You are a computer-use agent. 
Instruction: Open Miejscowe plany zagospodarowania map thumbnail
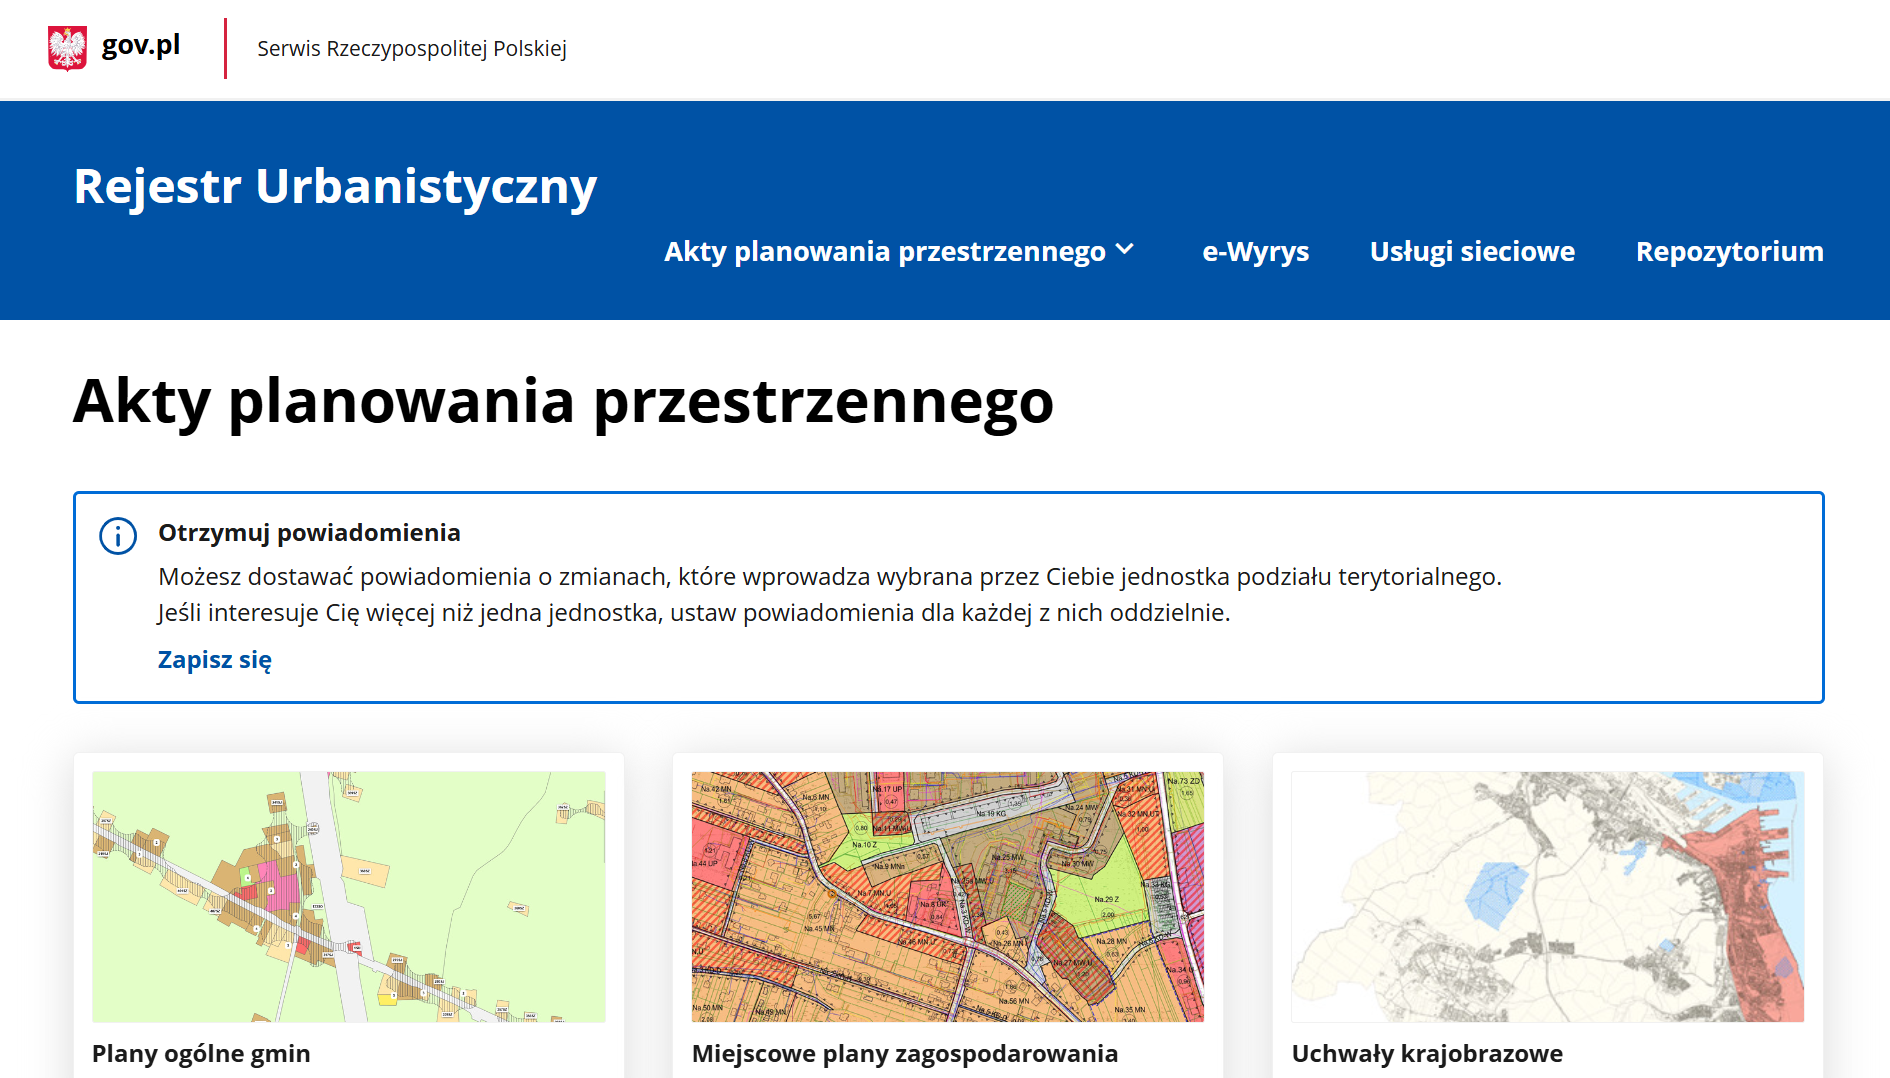948,896
